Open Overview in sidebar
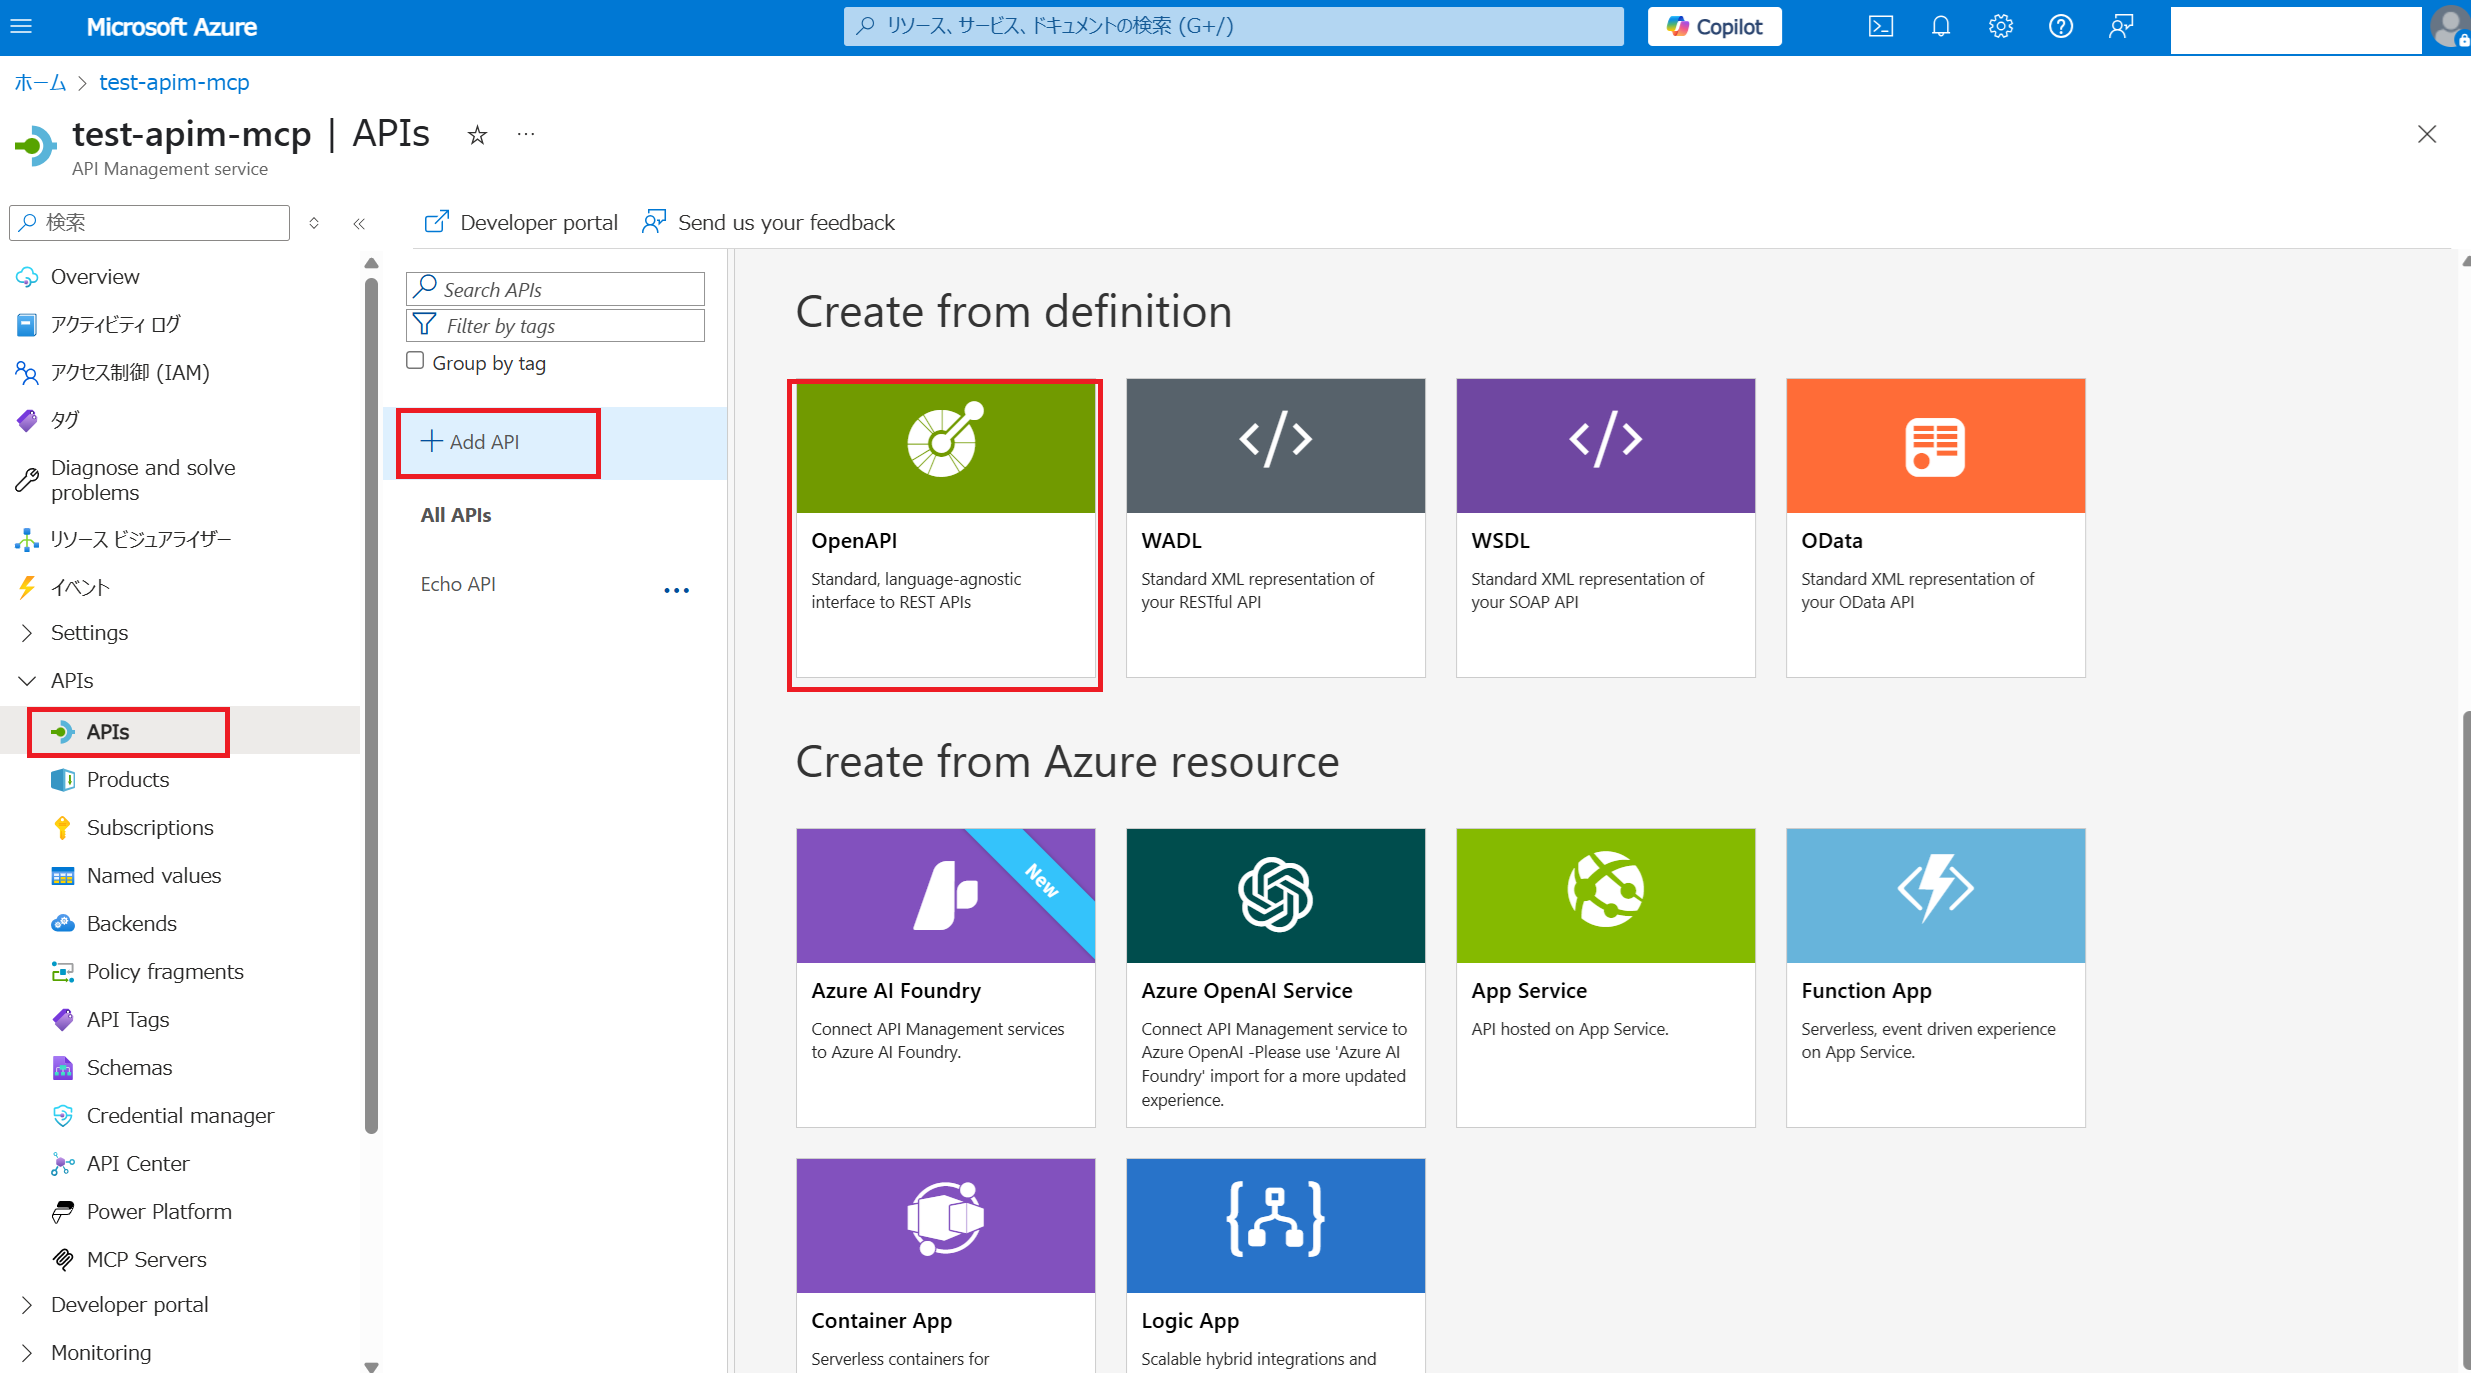 (95, 276)
